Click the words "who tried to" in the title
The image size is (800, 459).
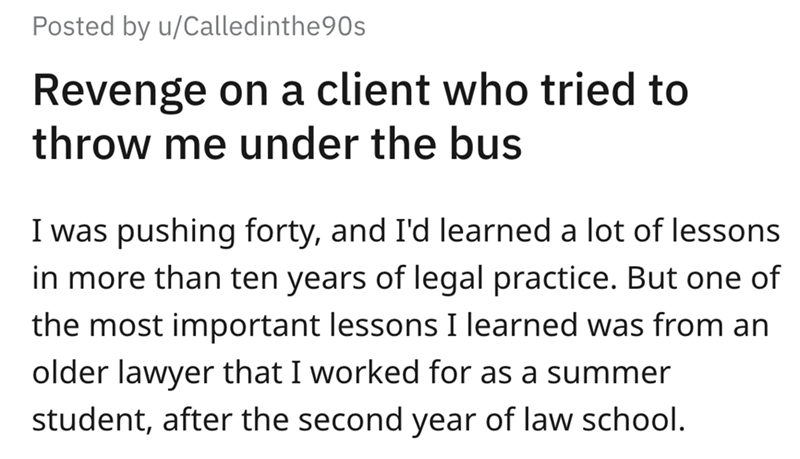[x=565, y=90]
